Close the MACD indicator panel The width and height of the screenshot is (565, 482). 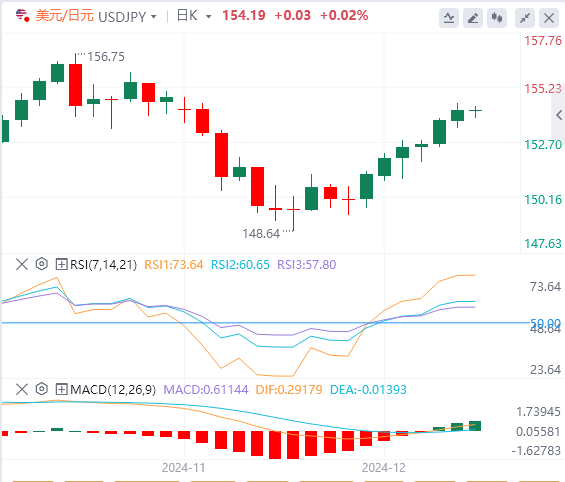click(22, 389)
